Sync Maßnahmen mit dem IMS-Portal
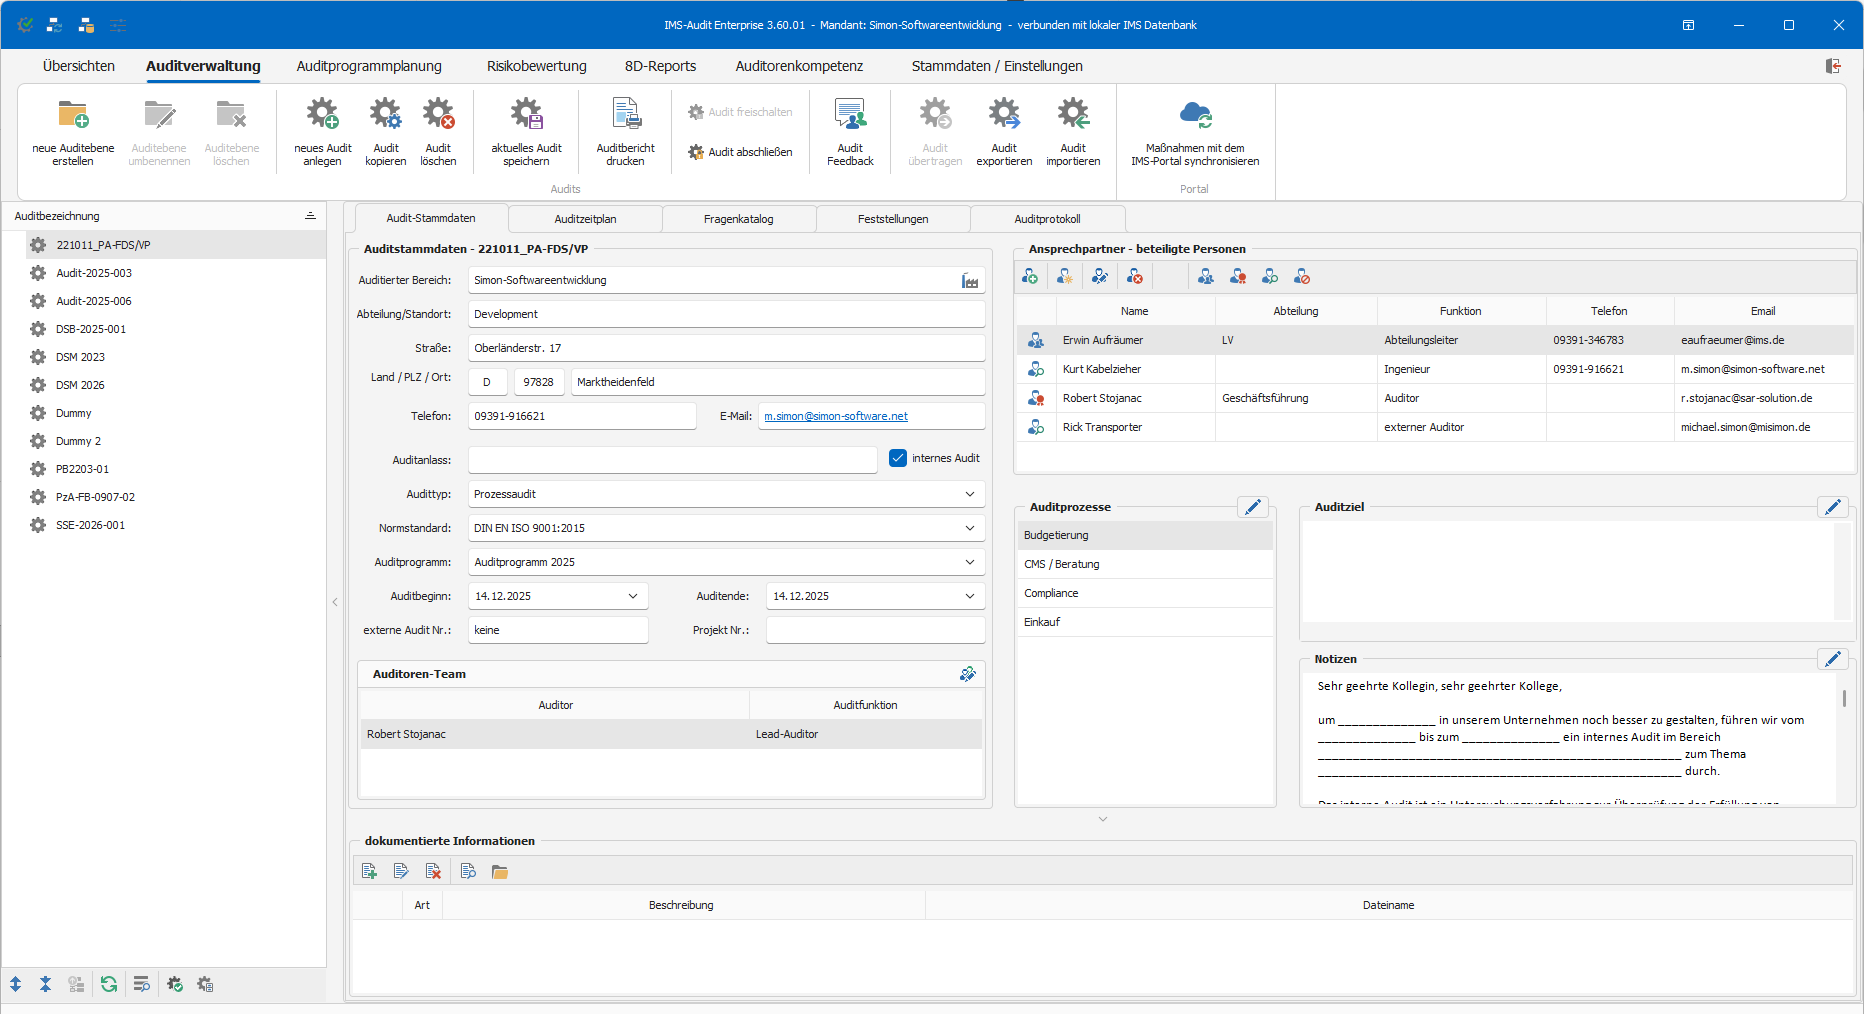 pos(1195,132)
